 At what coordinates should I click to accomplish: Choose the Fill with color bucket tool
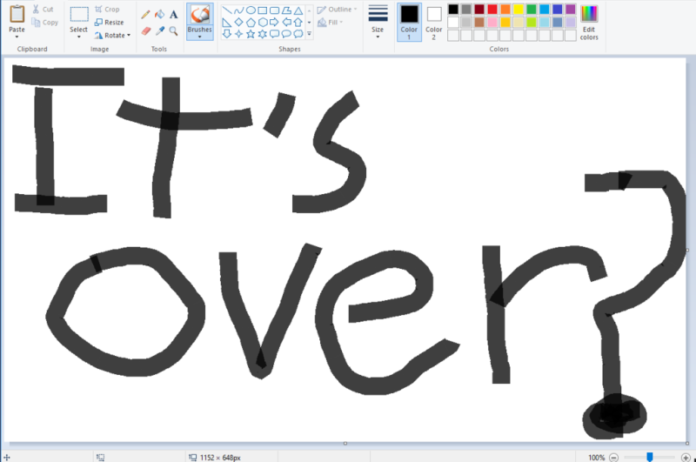point(160,15)
